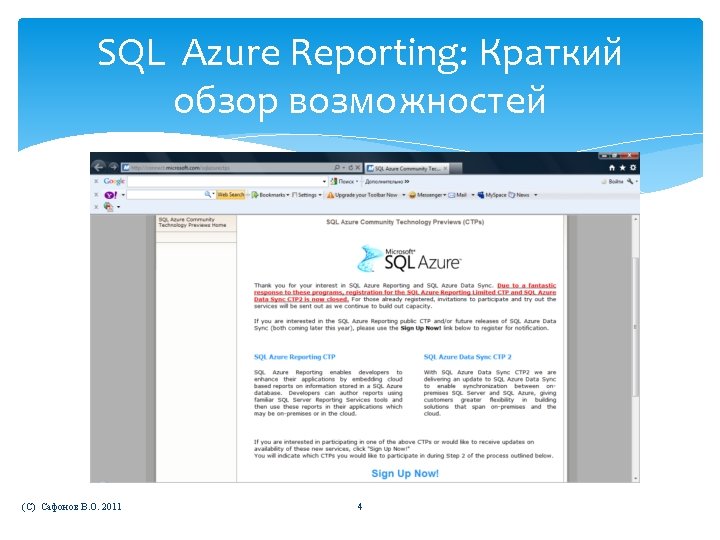Expand dropdown arrow after News
The height and width of the screenshot is (540, 720).
(535, 195)
